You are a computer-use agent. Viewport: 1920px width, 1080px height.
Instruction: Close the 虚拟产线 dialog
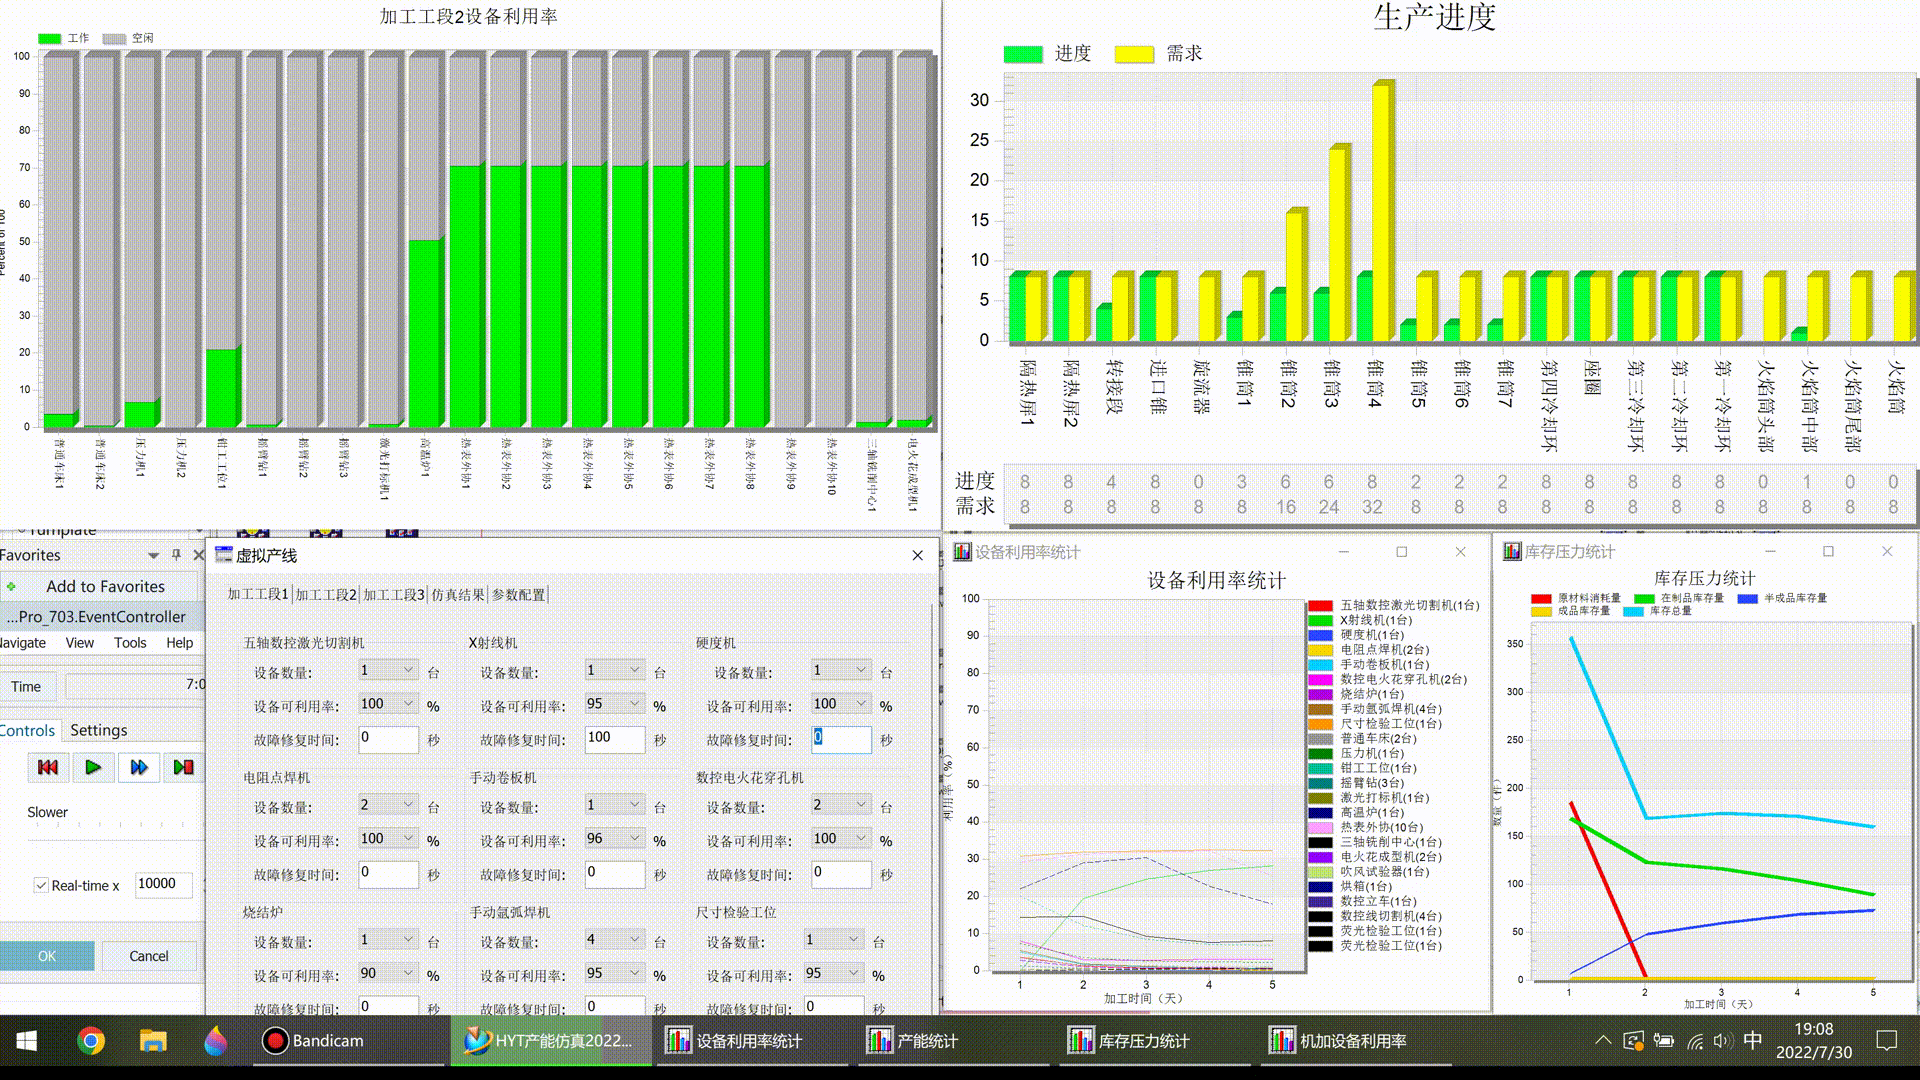[918, 555]
